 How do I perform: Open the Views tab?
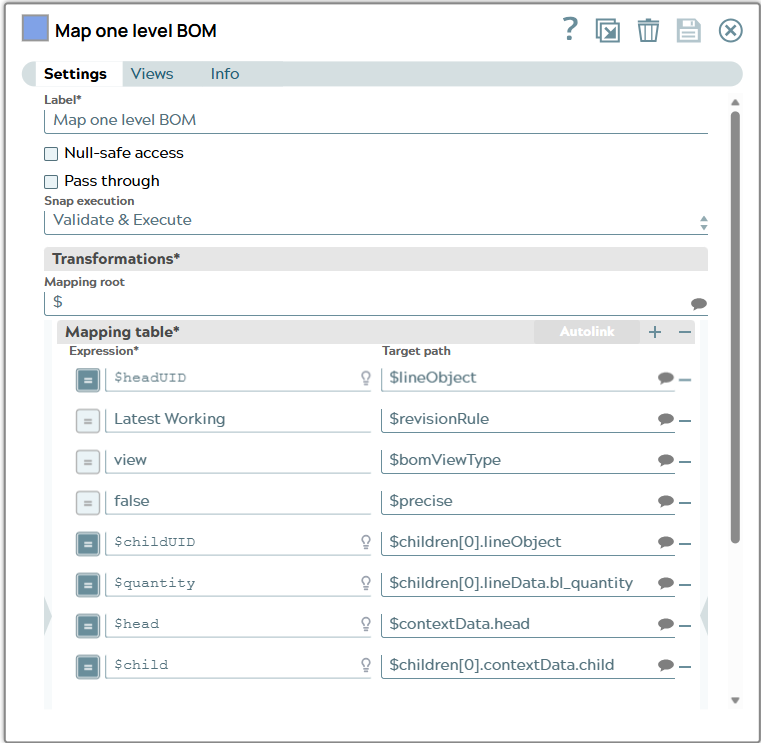tap(152, 74)
